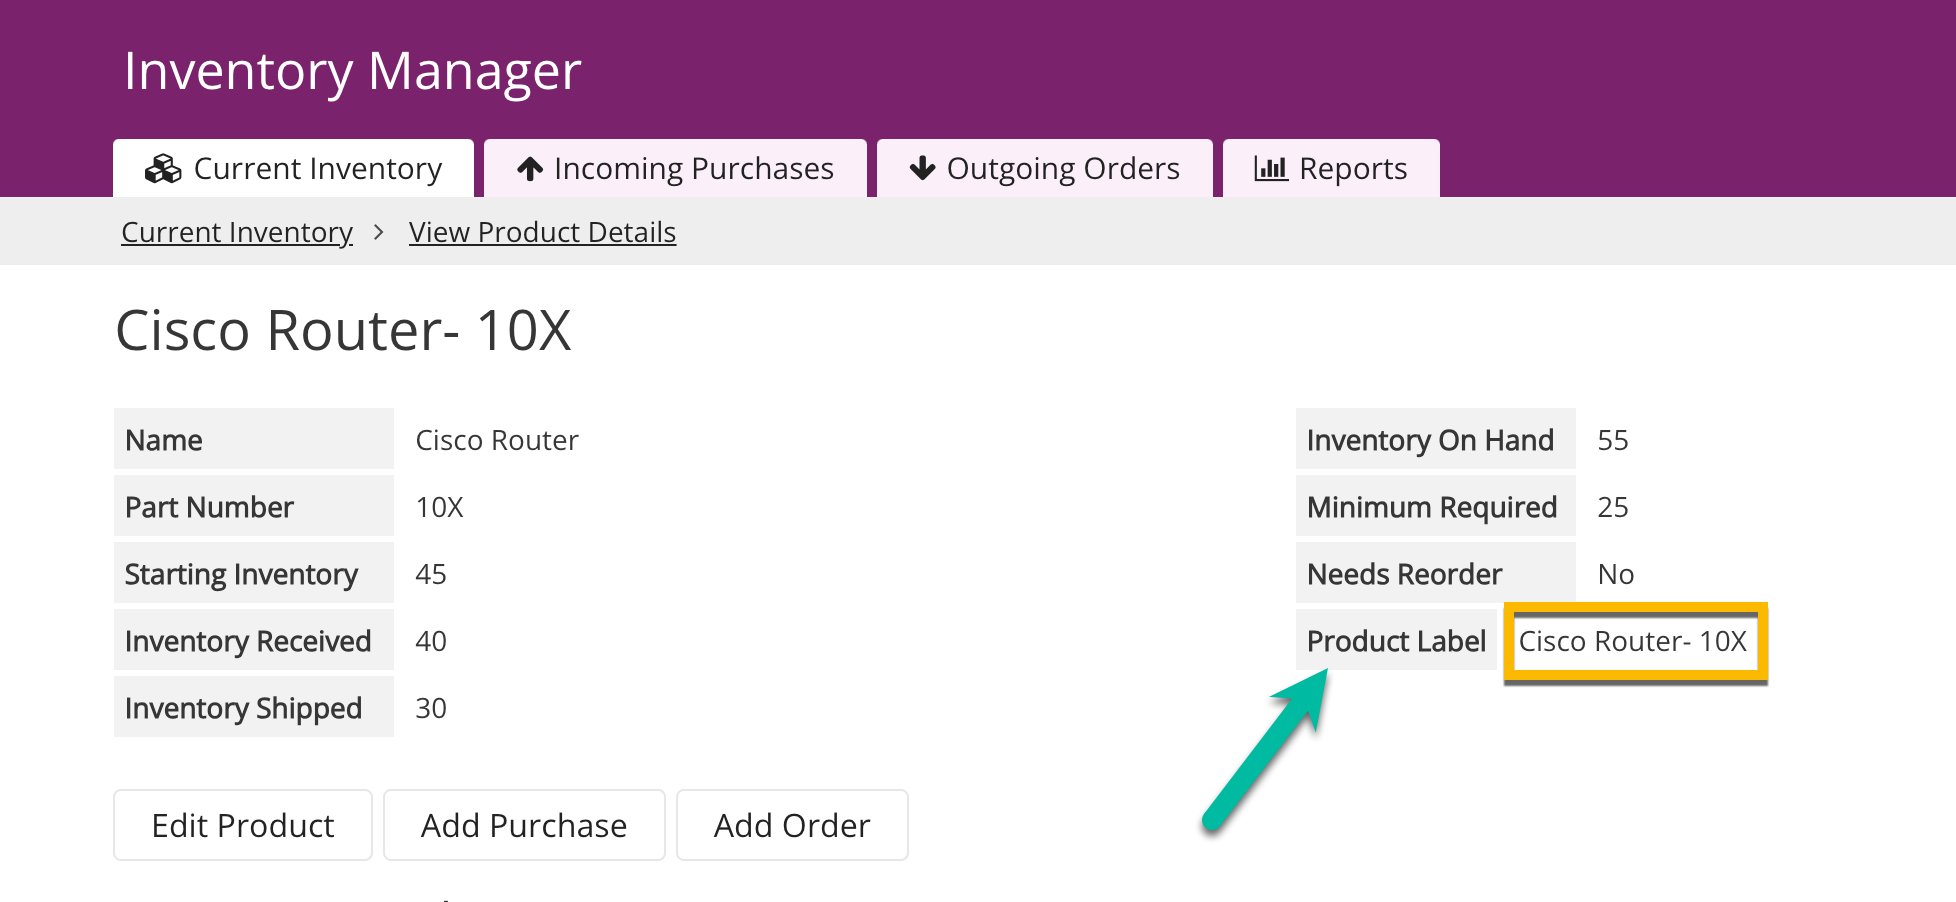Click the down arrow icon on Outgoing Orders
1956x902 pixels.
(922, 168)
